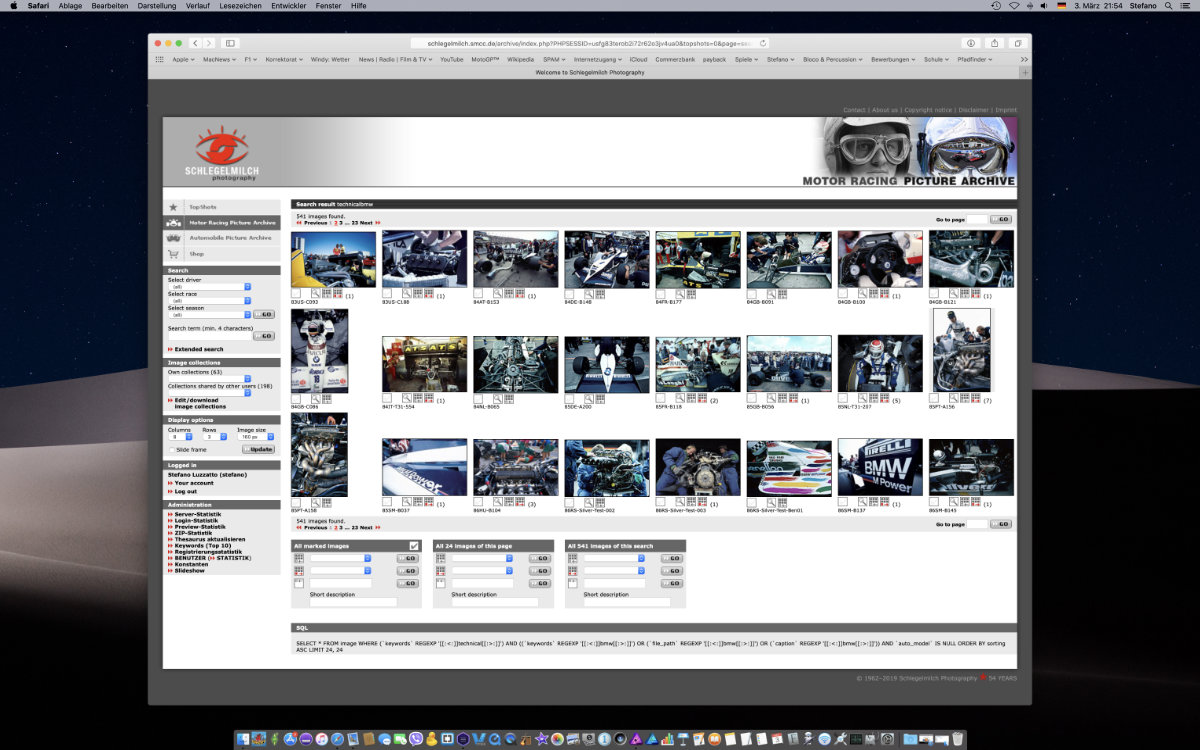Click the Update button in Display options
1200x750 pixels.
[259, 448]
